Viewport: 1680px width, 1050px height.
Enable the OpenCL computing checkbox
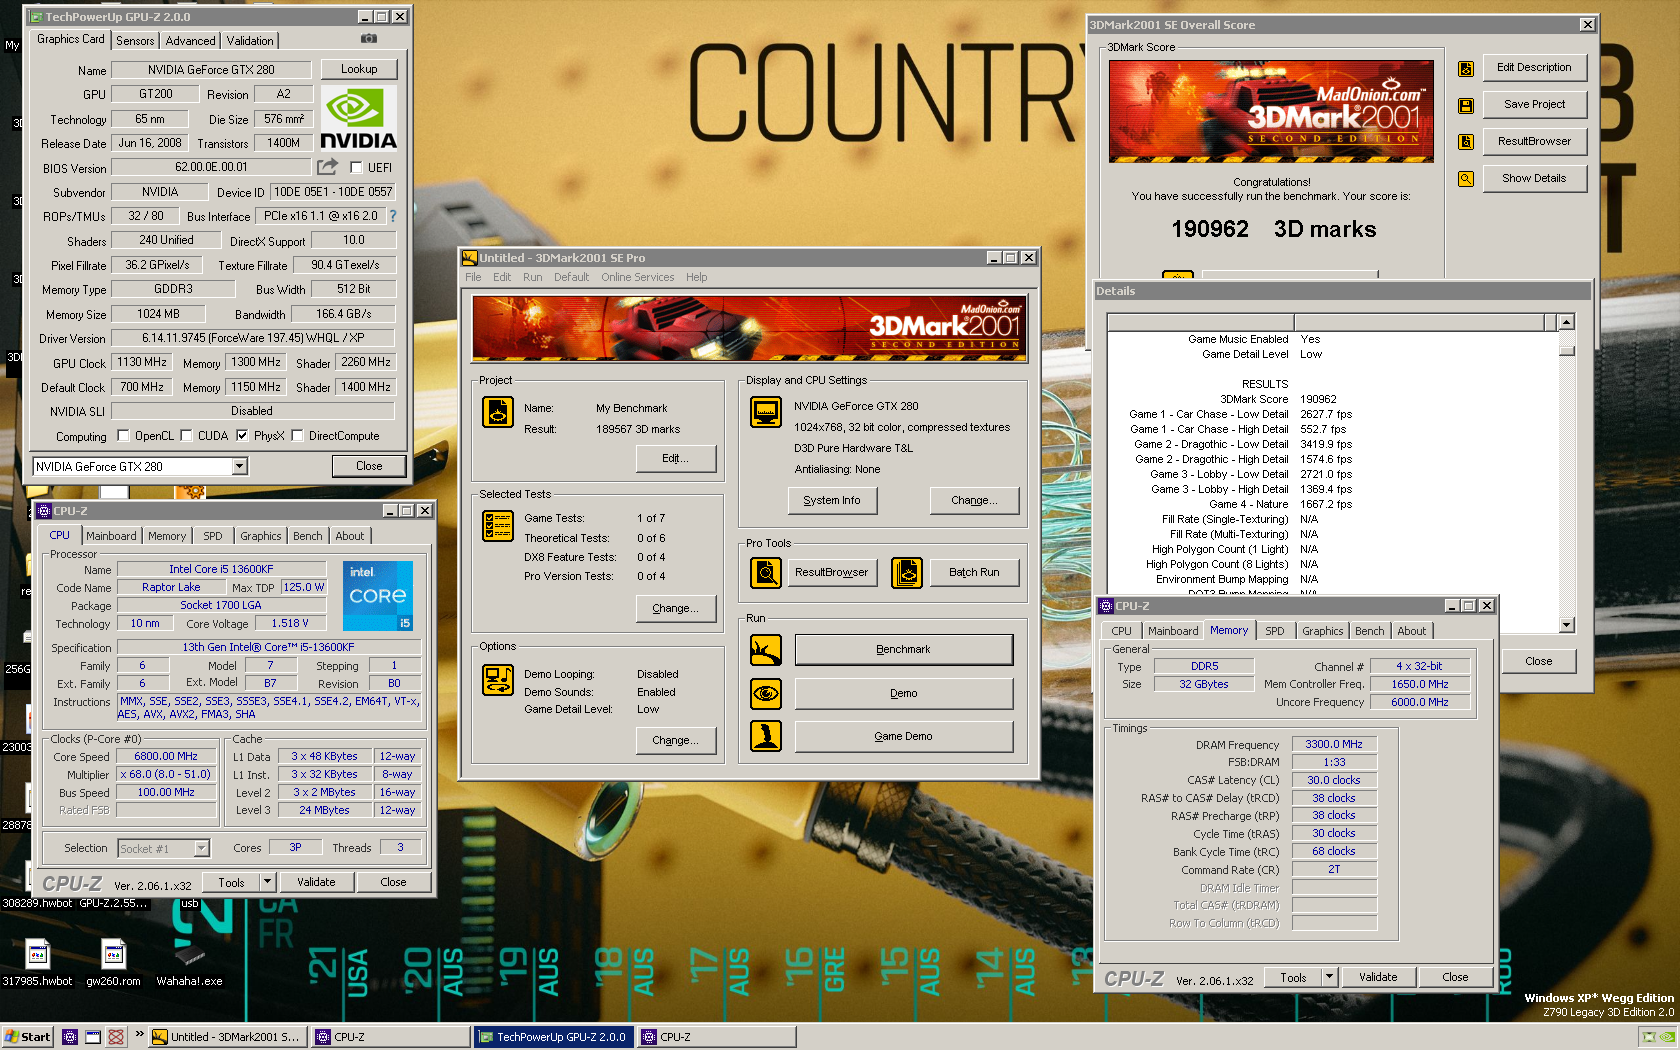pos(123,436)
